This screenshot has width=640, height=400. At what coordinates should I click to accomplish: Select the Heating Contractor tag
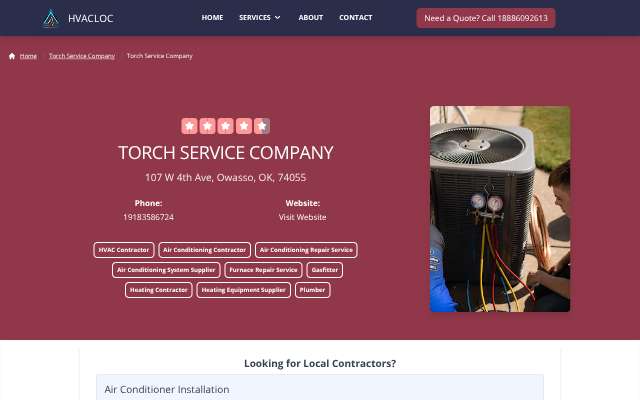click(159, 290)
